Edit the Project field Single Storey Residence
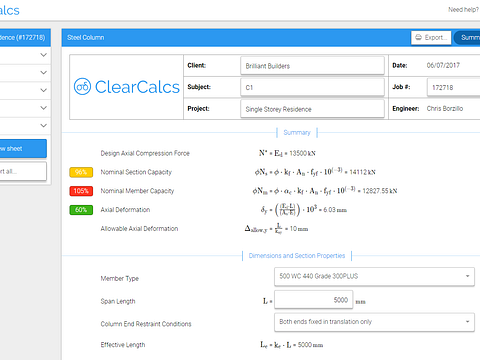 312,109
